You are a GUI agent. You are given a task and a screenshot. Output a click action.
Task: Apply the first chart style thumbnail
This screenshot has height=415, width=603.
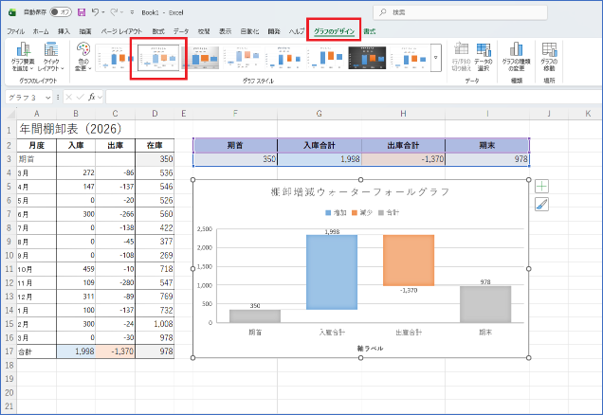pyautogui.click(x=116, y=57)
